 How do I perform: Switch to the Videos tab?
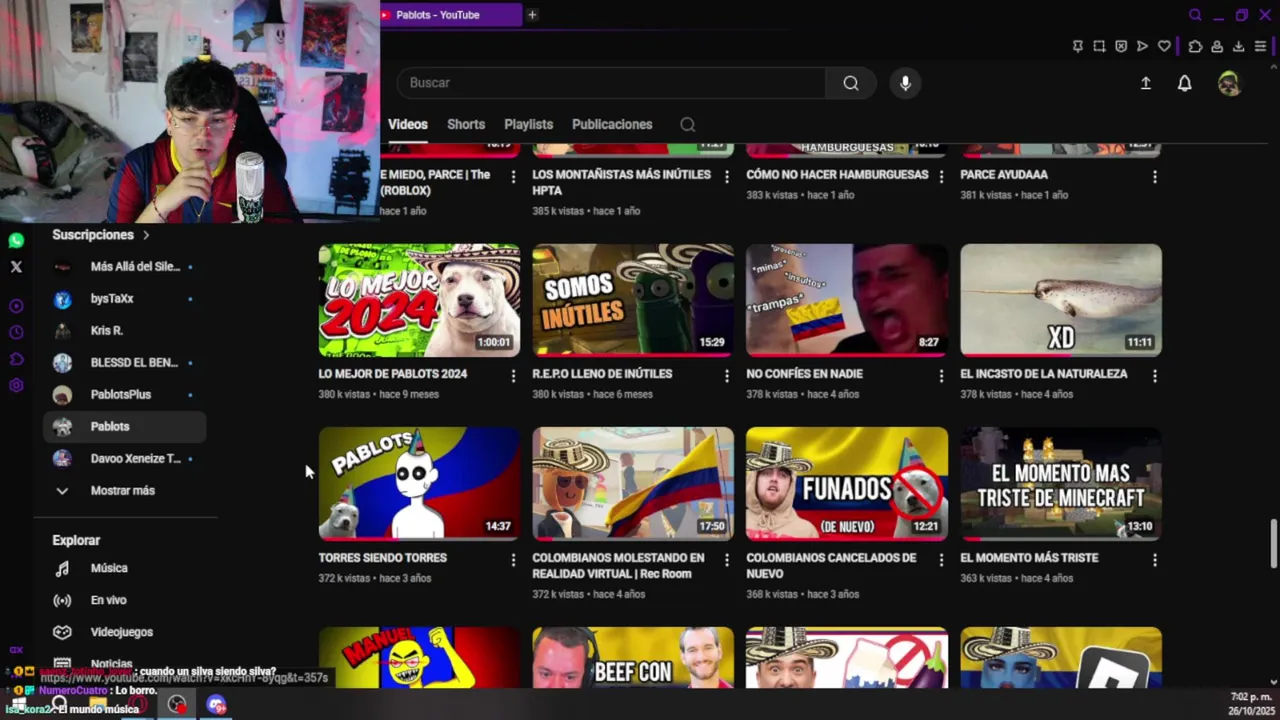point(408,125)
